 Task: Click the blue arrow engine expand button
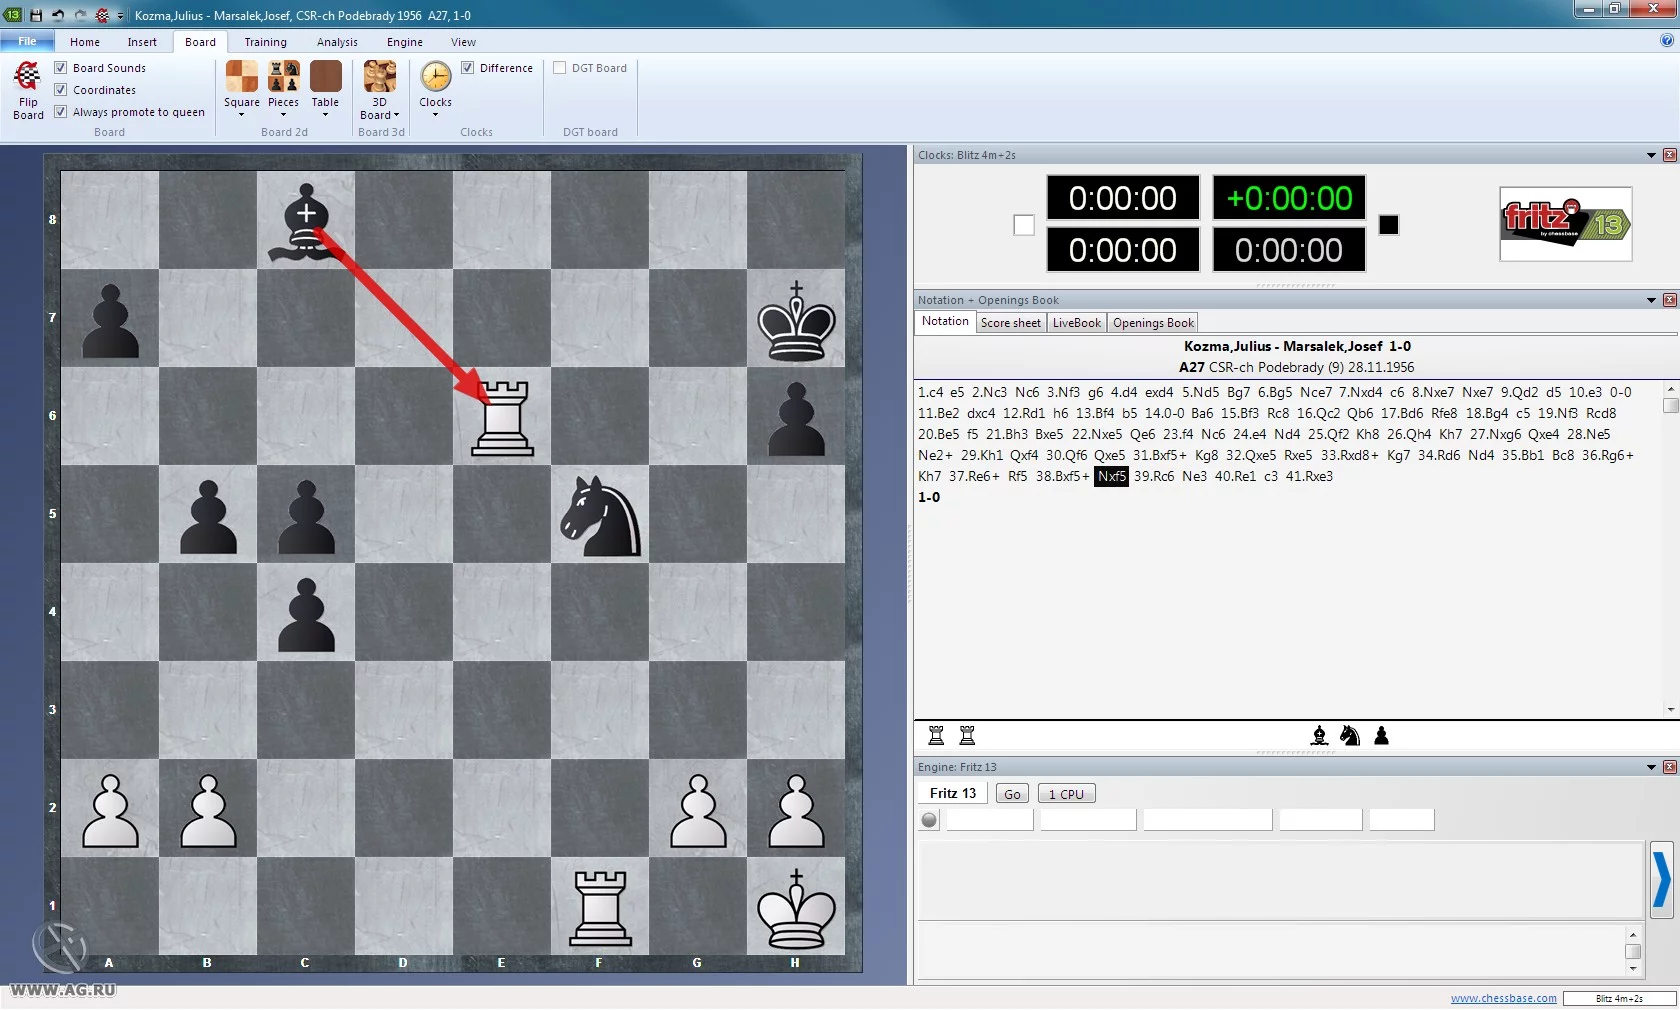(1662, 880)
